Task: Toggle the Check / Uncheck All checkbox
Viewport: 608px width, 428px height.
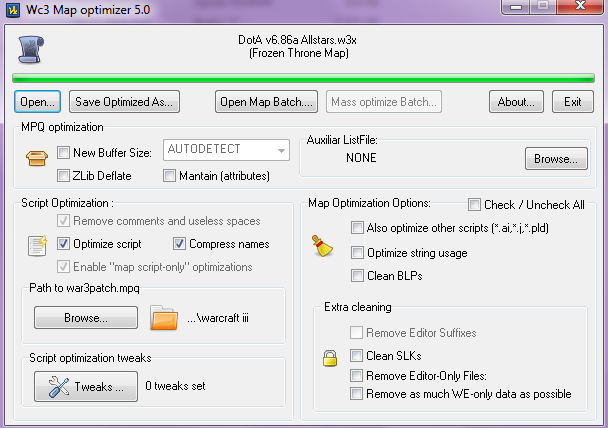Action: (474, 204)
